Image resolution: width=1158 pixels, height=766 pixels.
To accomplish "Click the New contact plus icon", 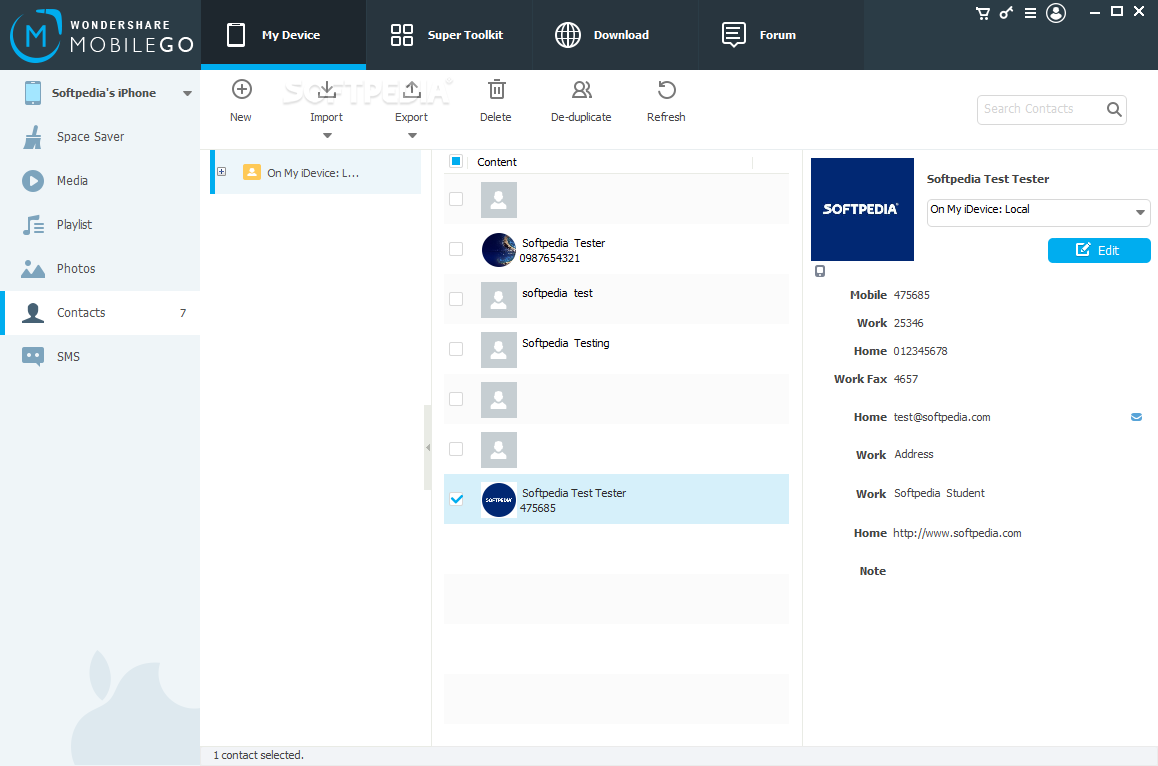I will point(241,89).
